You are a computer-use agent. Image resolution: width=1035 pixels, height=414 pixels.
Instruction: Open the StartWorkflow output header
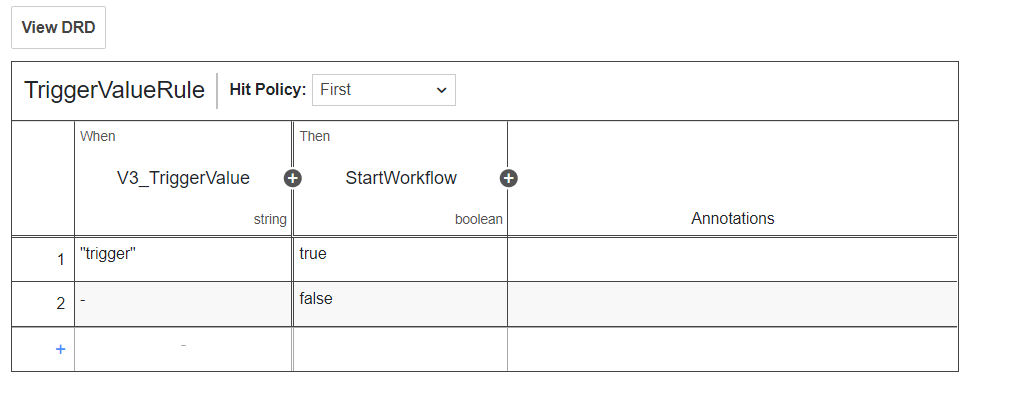pyautogui.click(x=401, y=179)
